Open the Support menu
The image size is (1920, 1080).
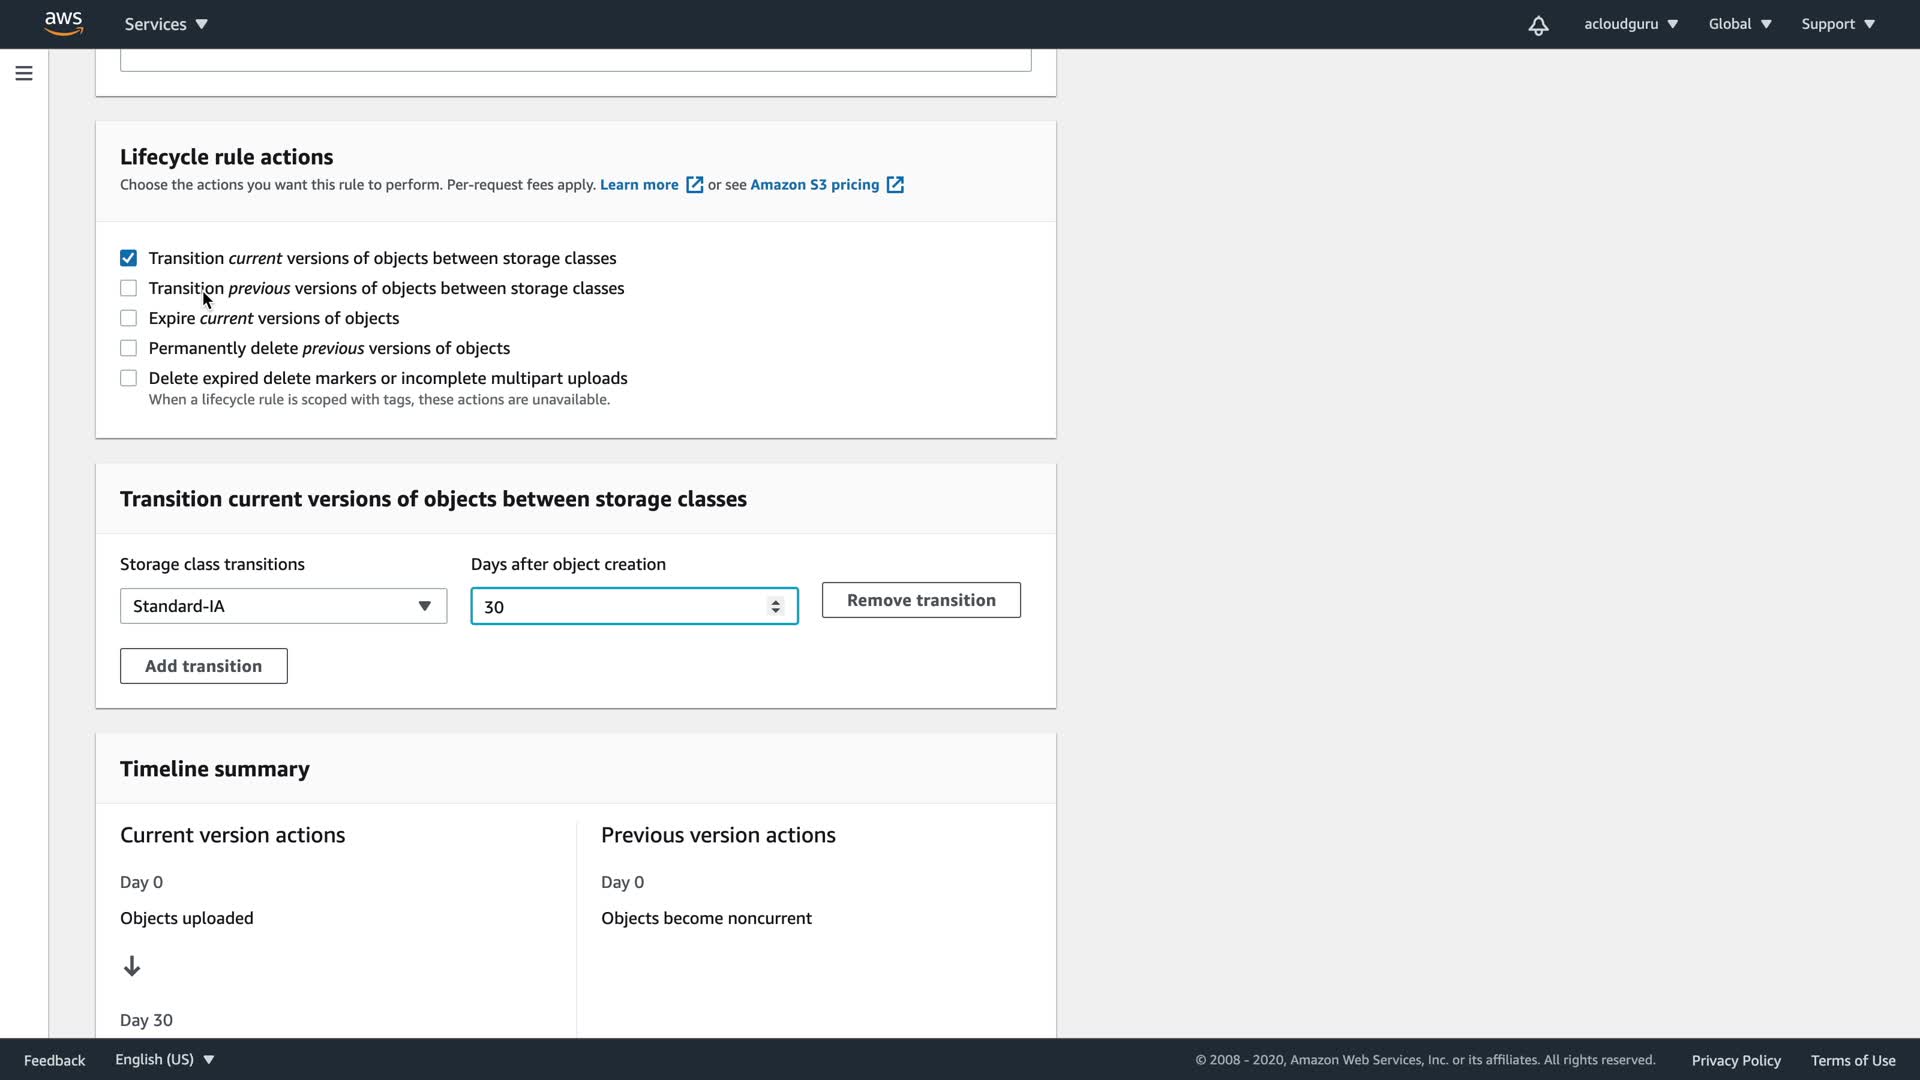coord(1837,24)
